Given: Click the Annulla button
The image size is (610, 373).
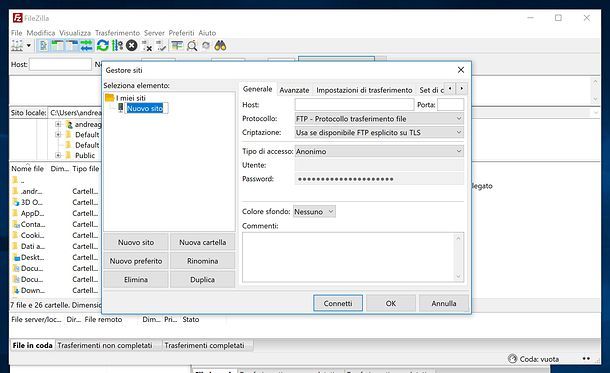Looking at the screenshot, I should pyautogui.click(x=443, y=303).
